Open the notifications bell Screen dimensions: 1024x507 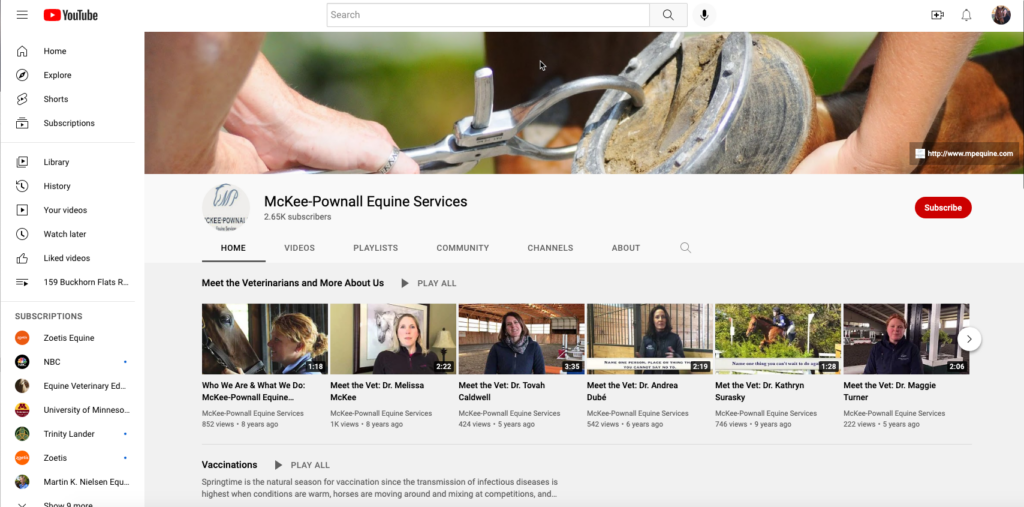[x=967, y=15]
